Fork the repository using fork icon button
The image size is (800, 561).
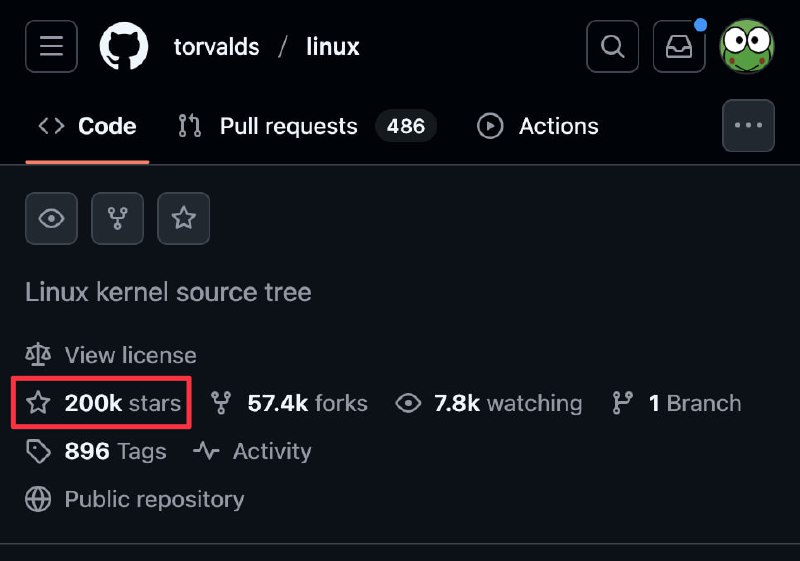(x=117, y=218)
